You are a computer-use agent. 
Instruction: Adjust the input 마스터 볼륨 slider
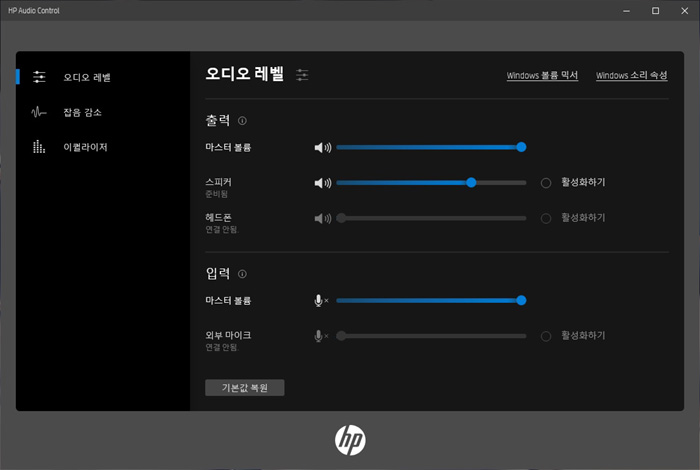pos(431,300)
